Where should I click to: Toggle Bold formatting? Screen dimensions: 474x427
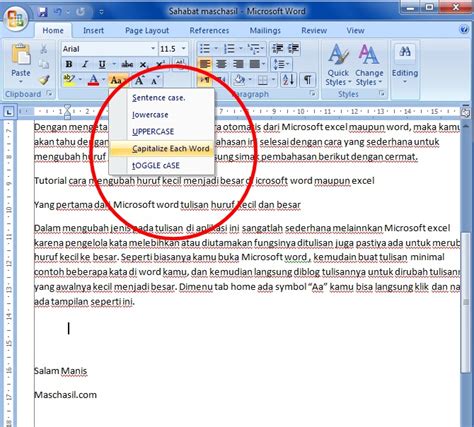[x=69, y=64]
